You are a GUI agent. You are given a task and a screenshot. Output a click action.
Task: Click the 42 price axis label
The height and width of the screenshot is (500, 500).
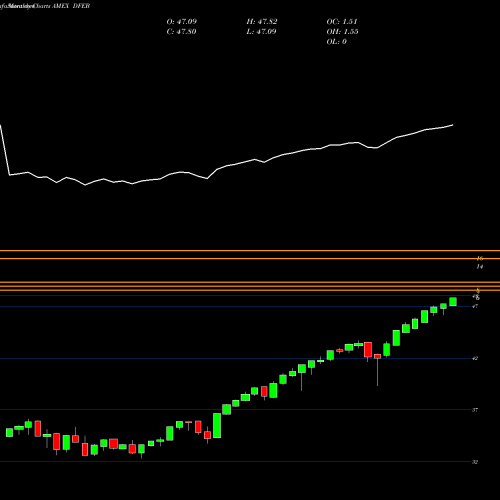475,358
